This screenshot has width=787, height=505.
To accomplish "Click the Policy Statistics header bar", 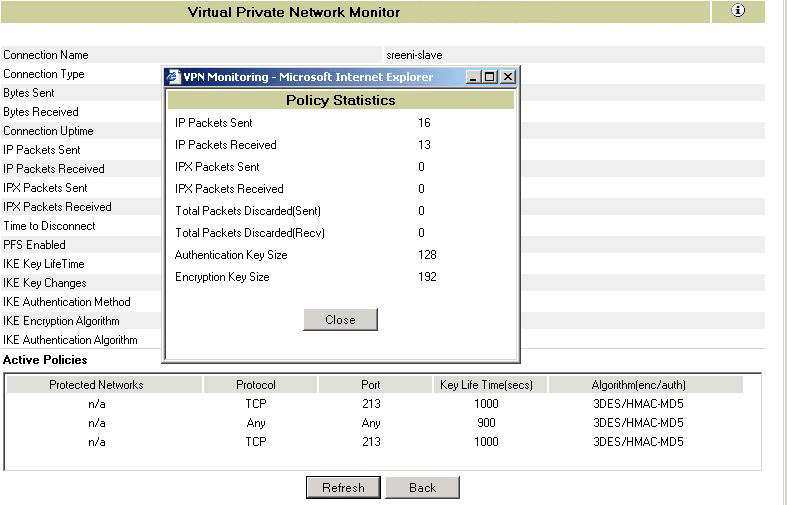I will click(x=340, y=100).
